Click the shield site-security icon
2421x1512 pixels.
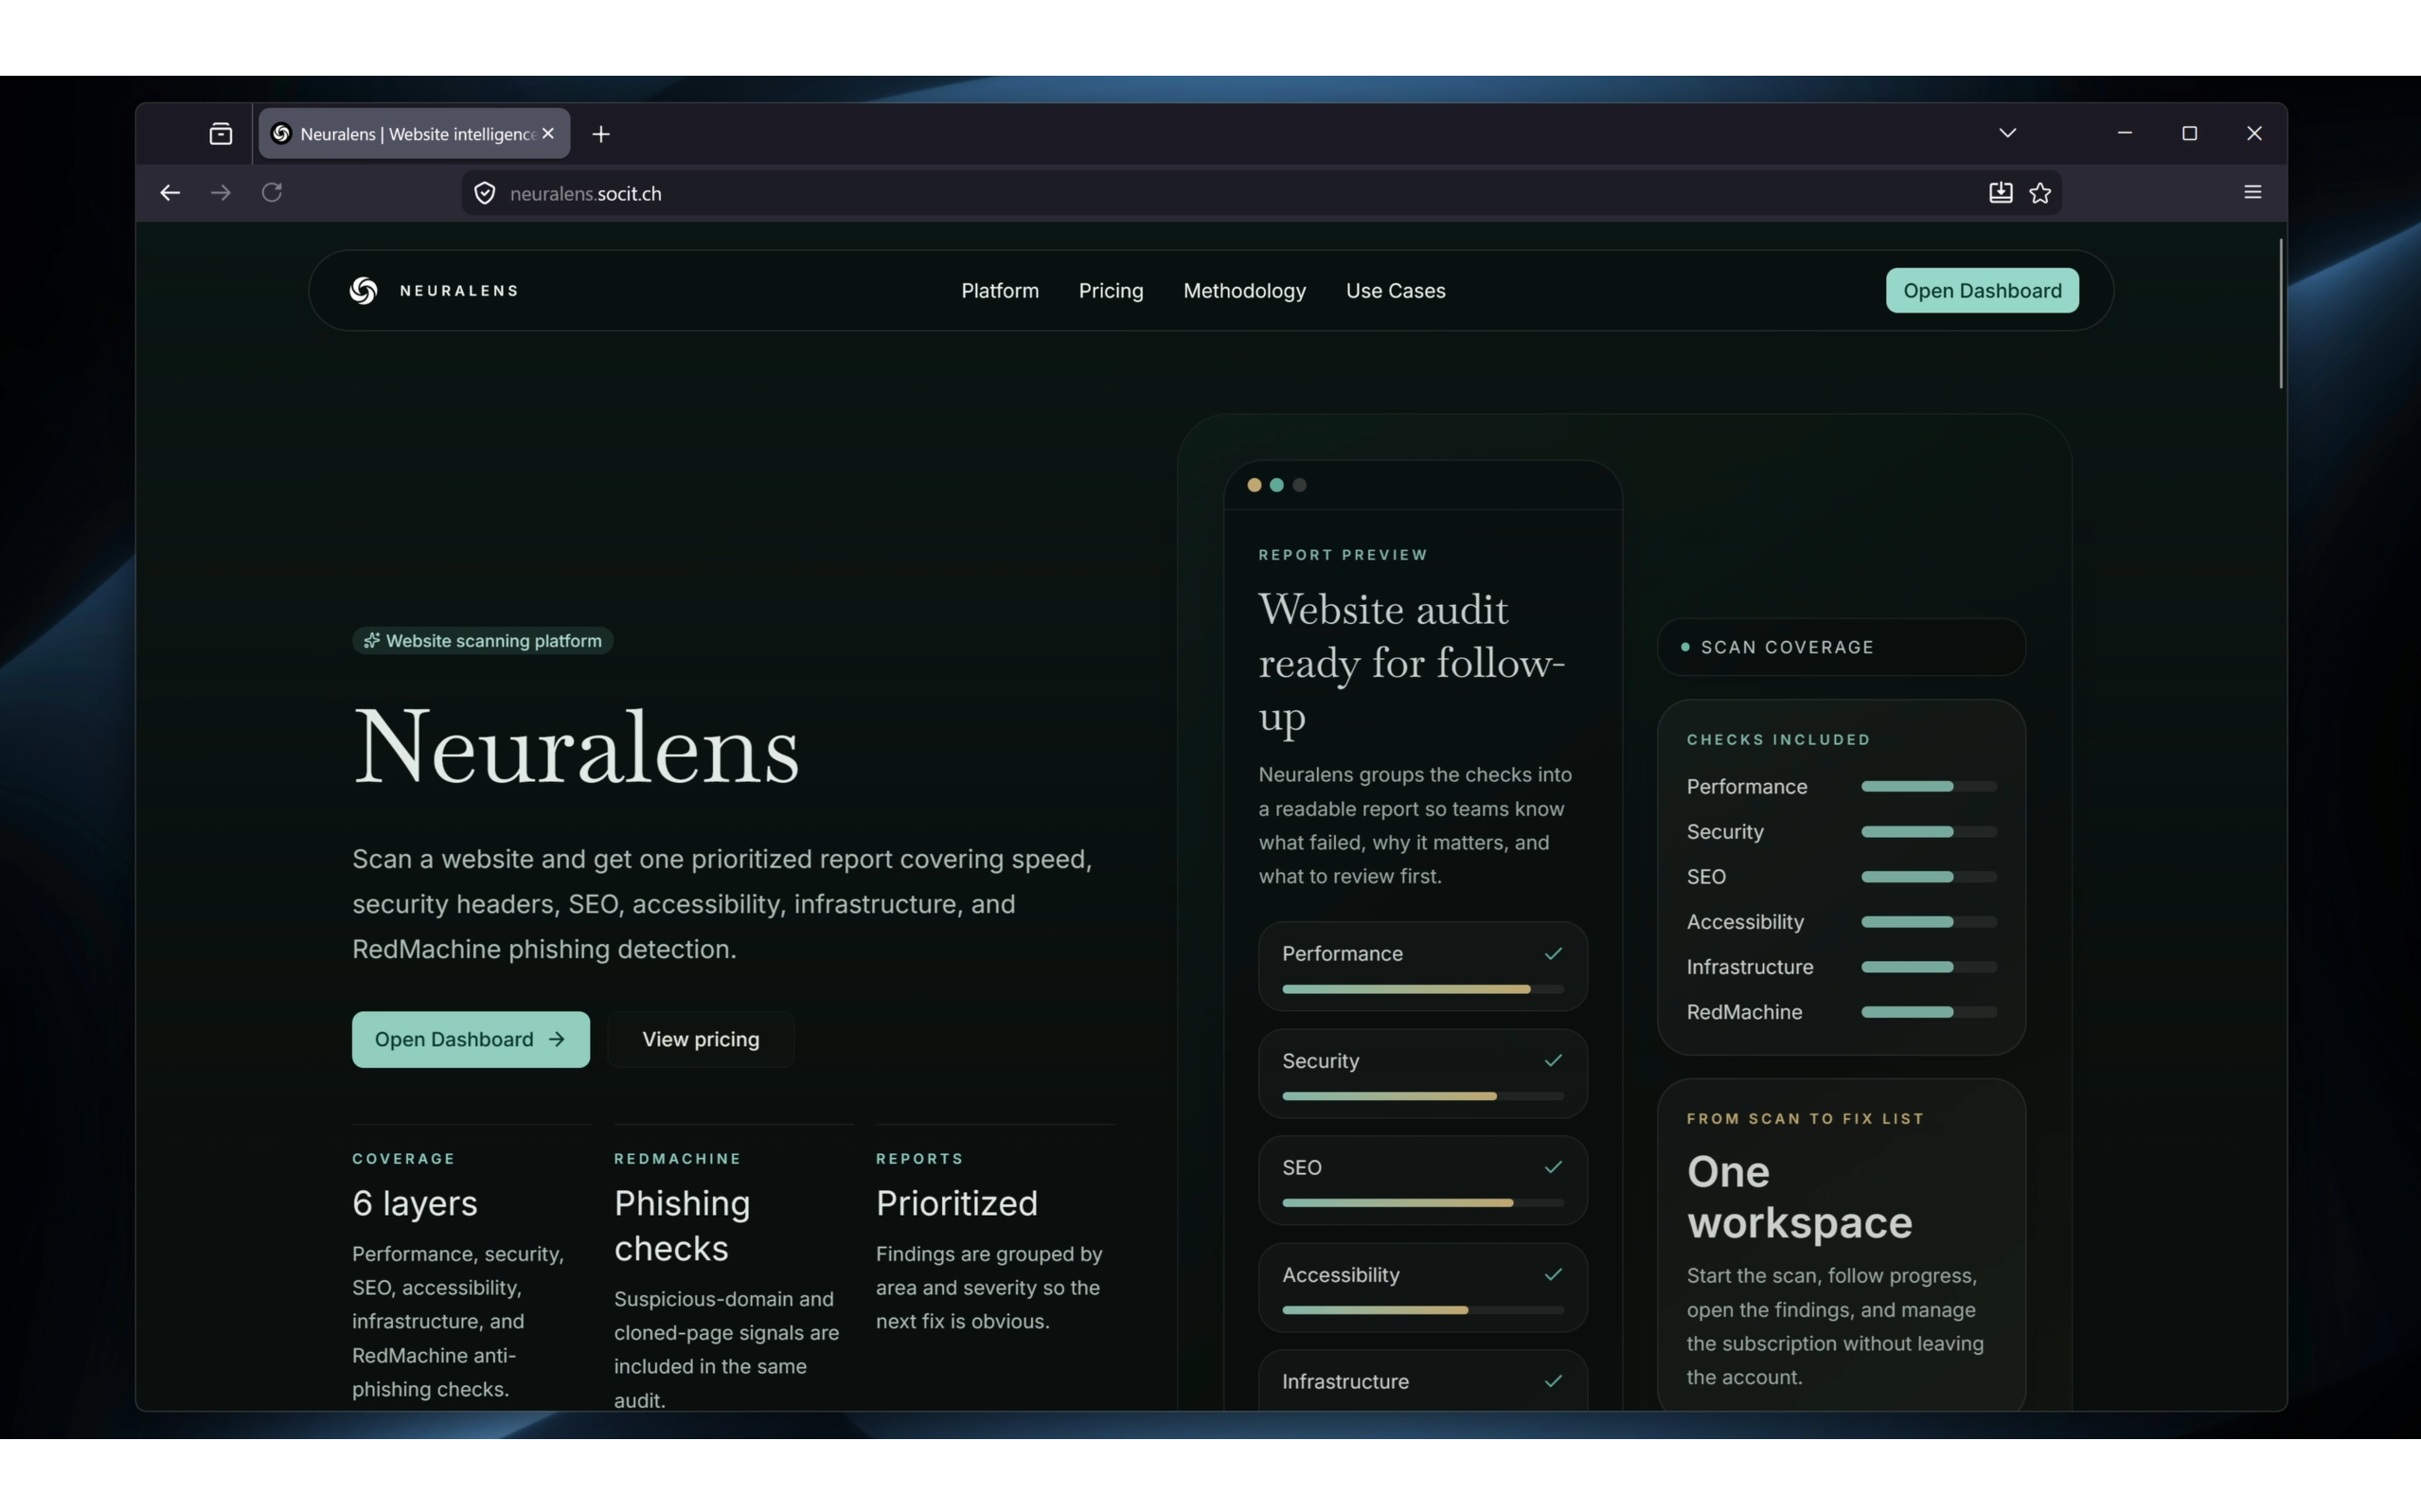click(485, 193)
